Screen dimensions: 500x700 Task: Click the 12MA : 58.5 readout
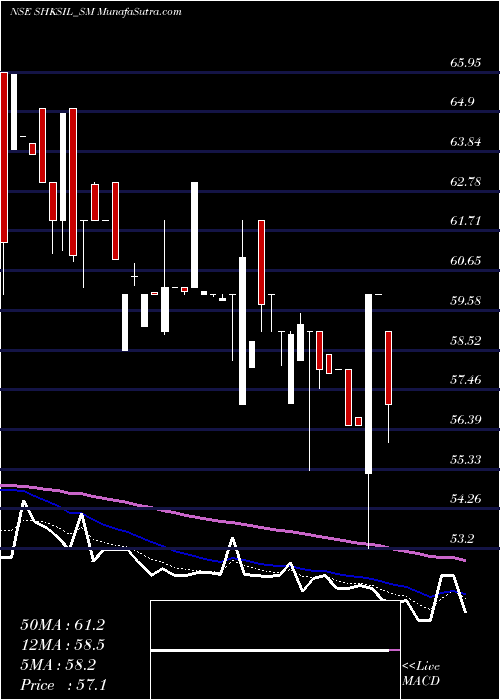(62, 645)
